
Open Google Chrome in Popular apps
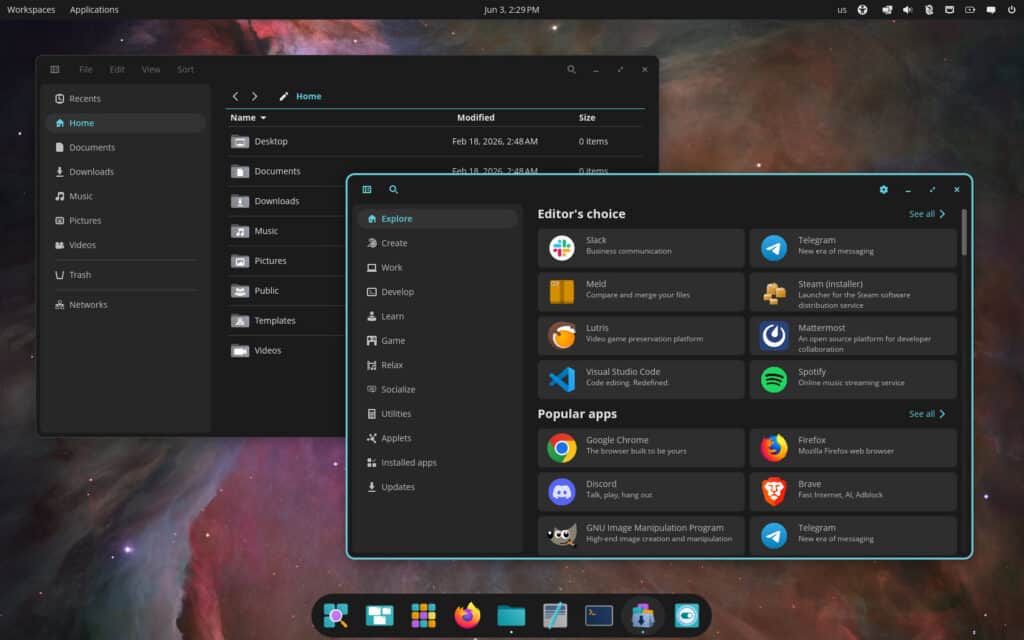click(x=641, y=448)
